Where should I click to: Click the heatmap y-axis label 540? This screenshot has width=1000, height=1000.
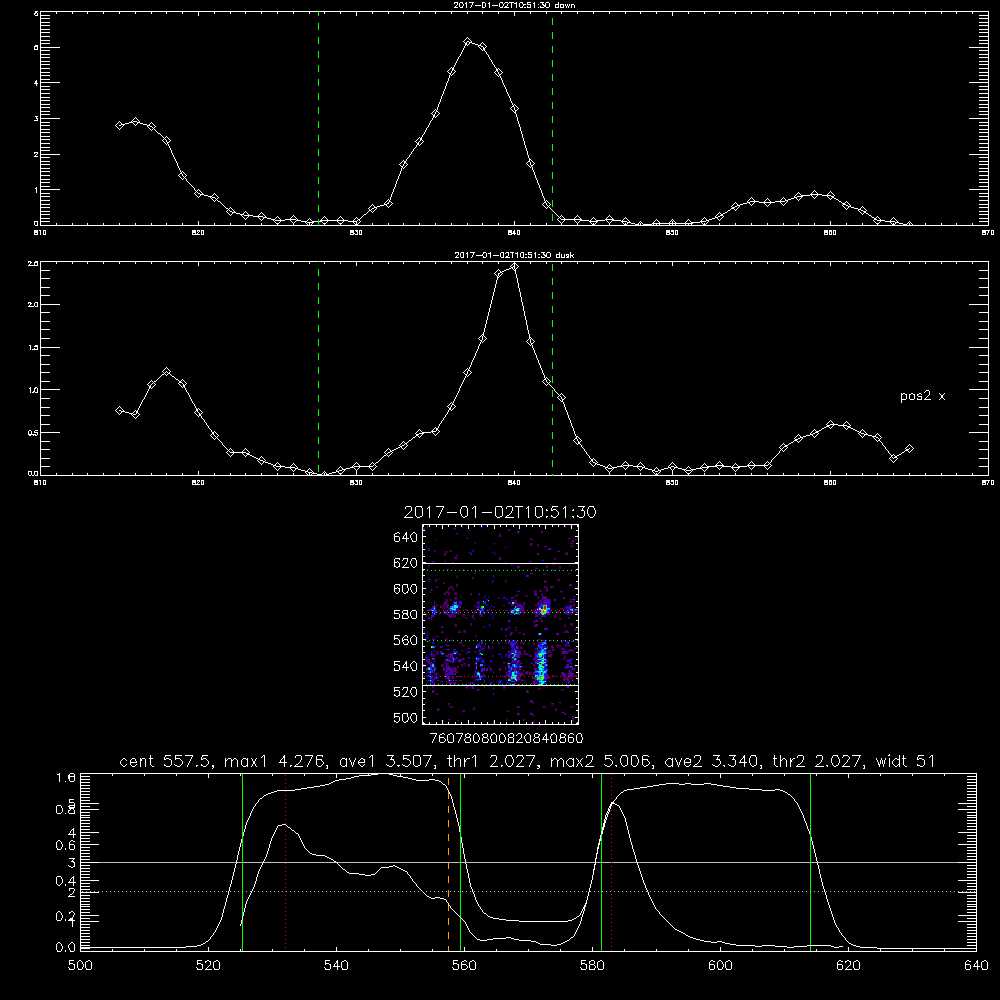pos(406,666)
